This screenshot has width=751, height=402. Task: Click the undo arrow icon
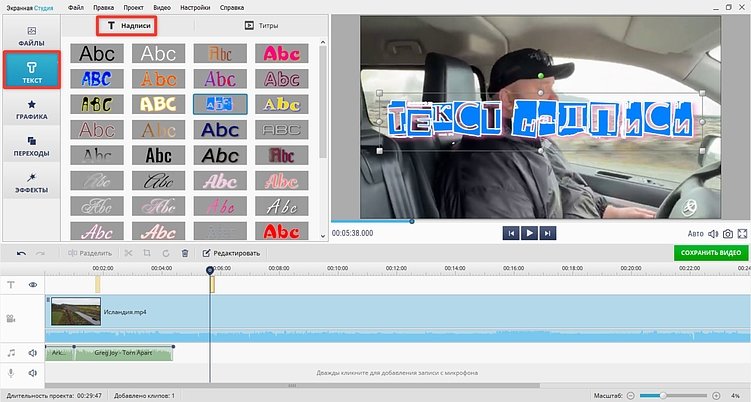coord(21,253)
